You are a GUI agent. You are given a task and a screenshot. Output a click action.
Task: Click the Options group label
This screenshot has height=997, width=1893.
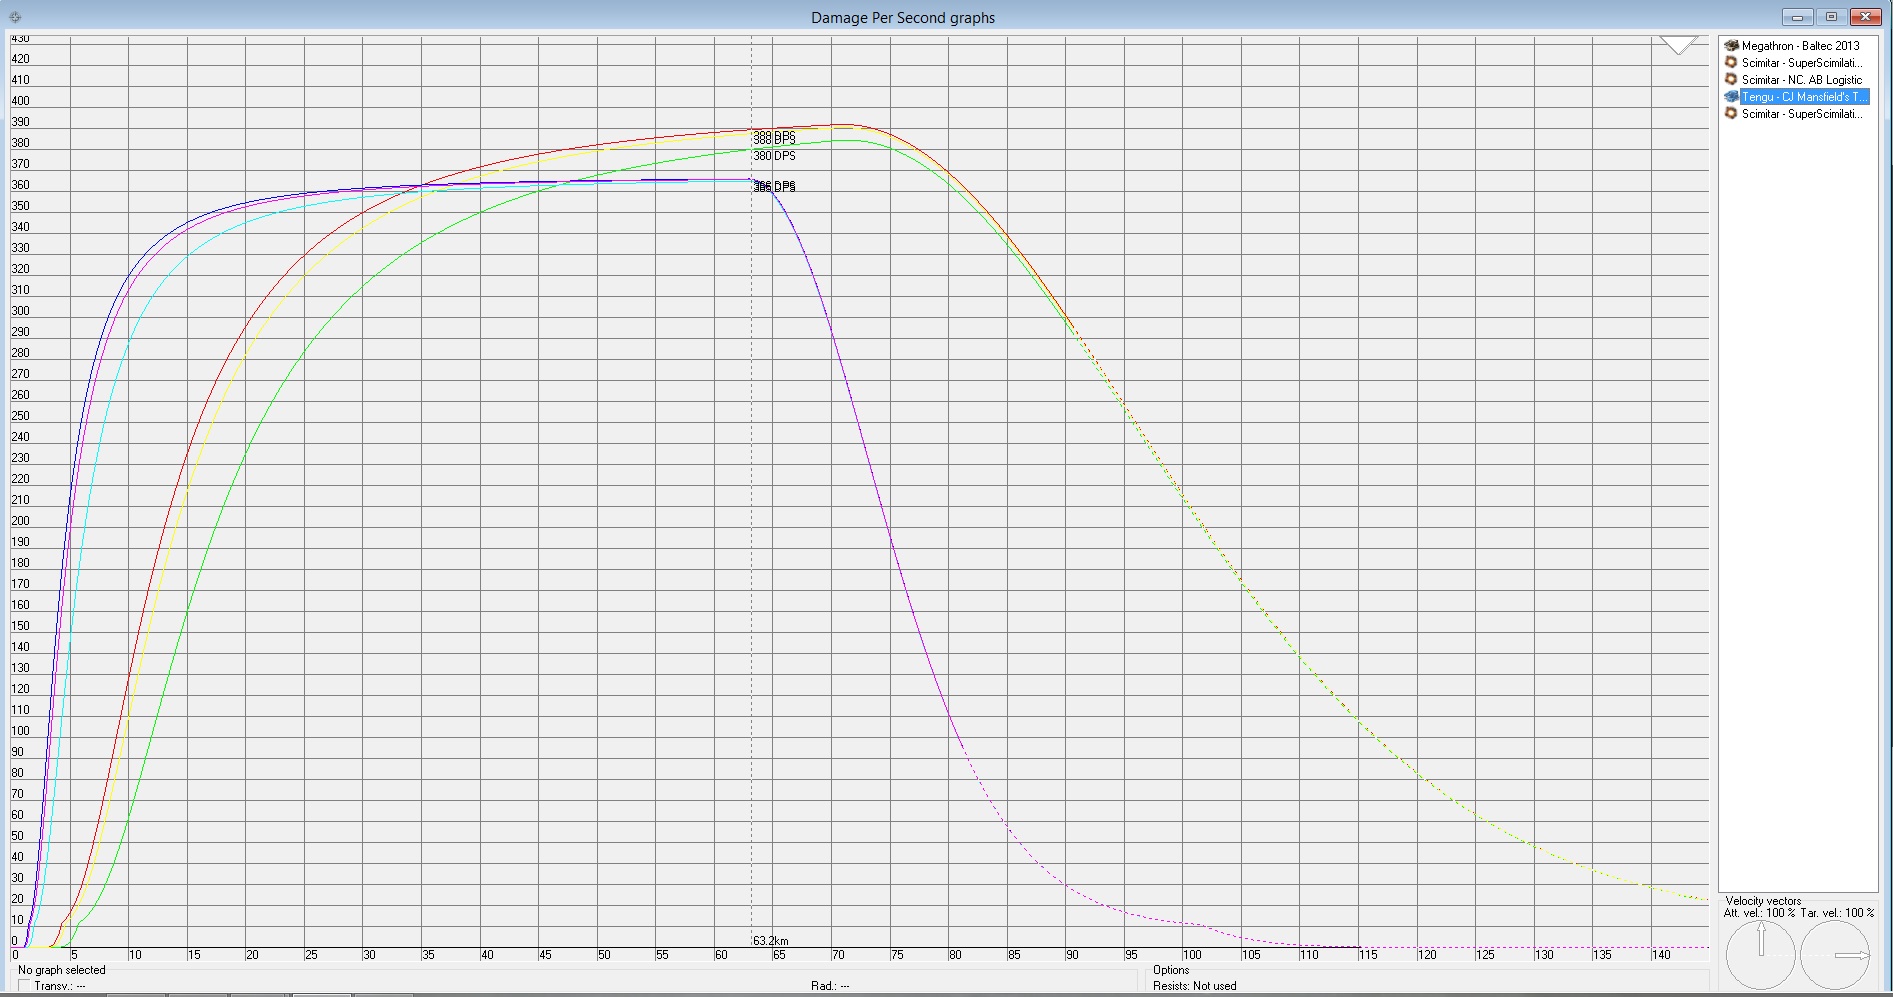coord(1171,970)
